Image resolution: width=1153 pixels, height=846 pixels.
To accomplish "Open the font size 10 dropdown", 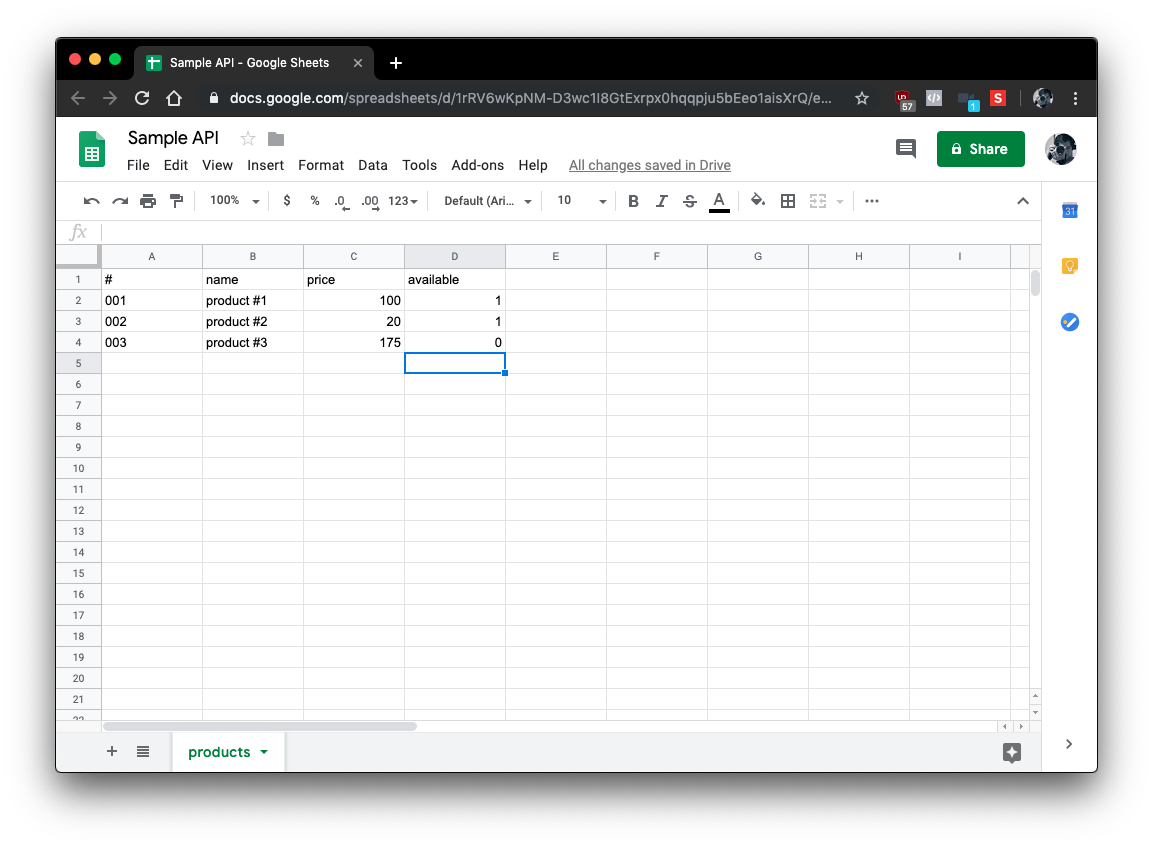I will pos(581,201).
